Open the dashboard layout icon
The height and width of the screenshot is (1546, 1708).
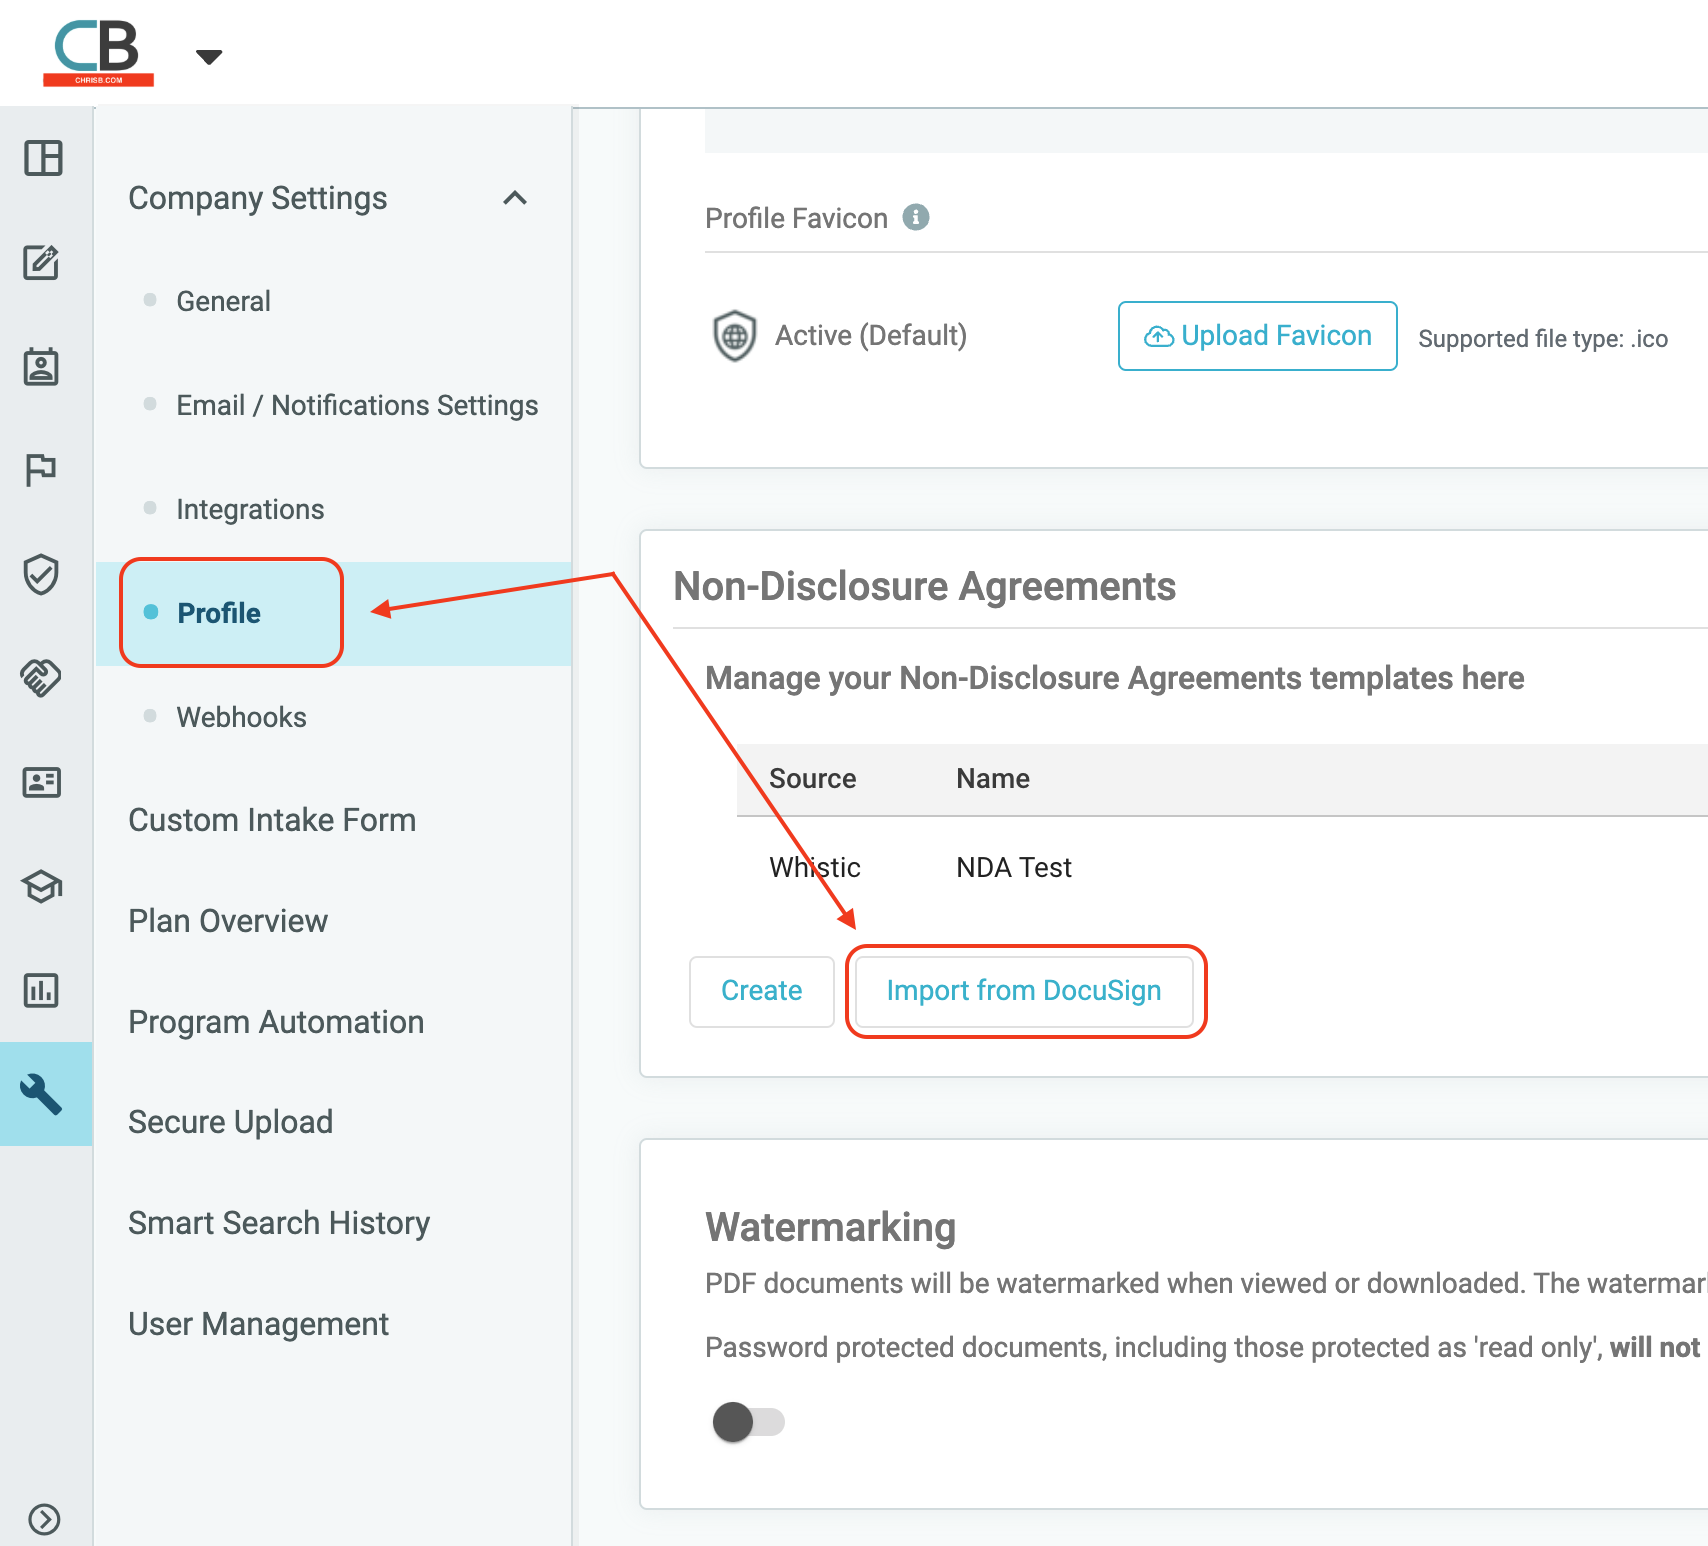43,159
